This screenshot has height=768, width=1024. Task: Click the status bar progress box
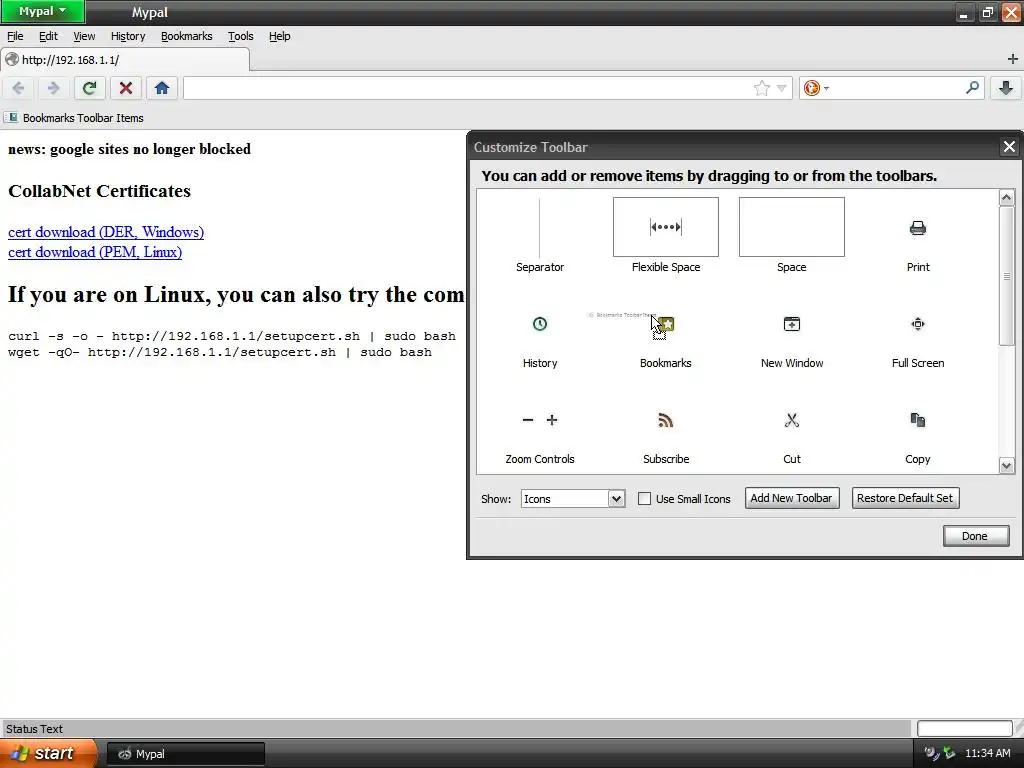tap(965, 728)
